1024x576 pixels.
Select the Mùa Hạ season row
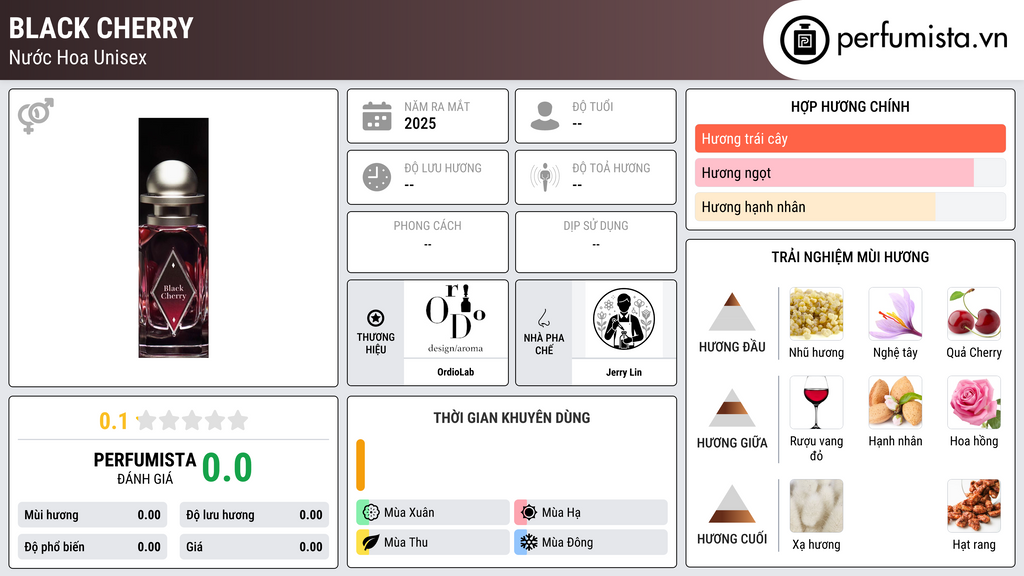point(591,512)
